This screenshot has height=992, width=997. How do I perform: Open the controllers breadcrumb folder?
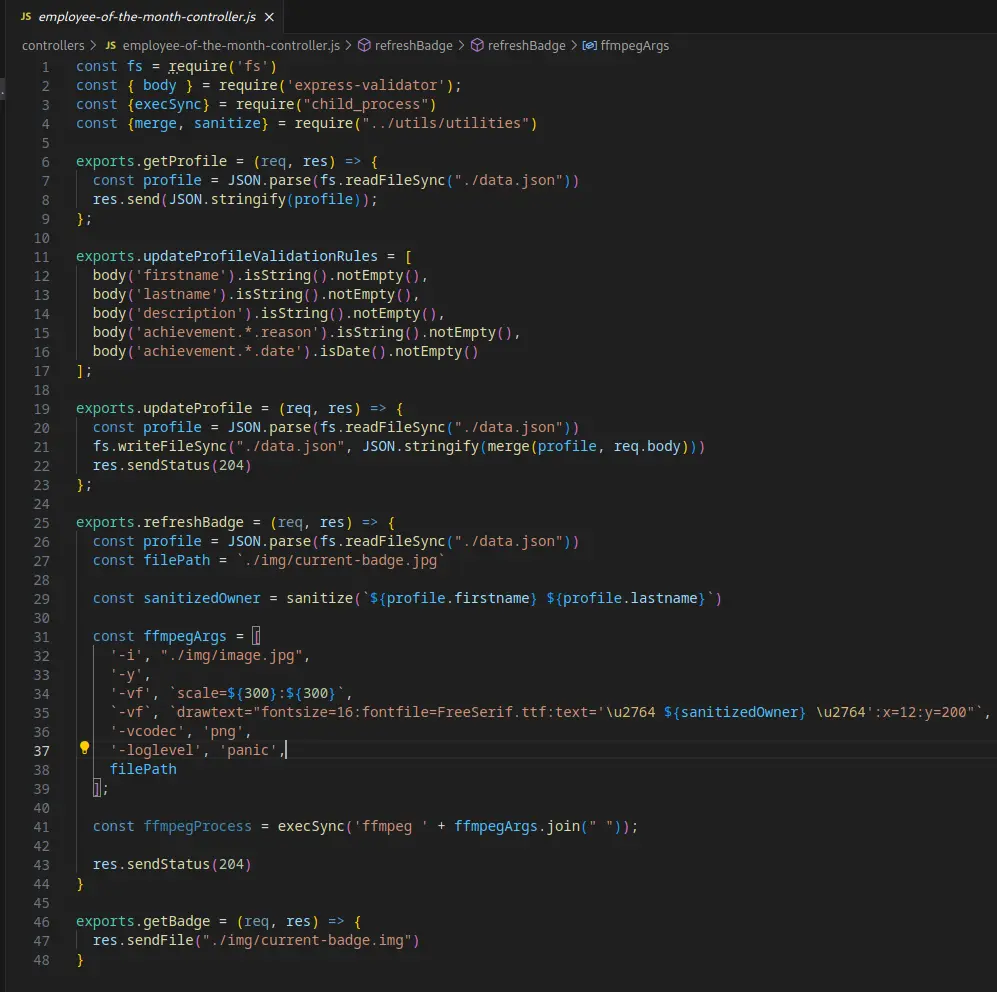coord(53,45)
